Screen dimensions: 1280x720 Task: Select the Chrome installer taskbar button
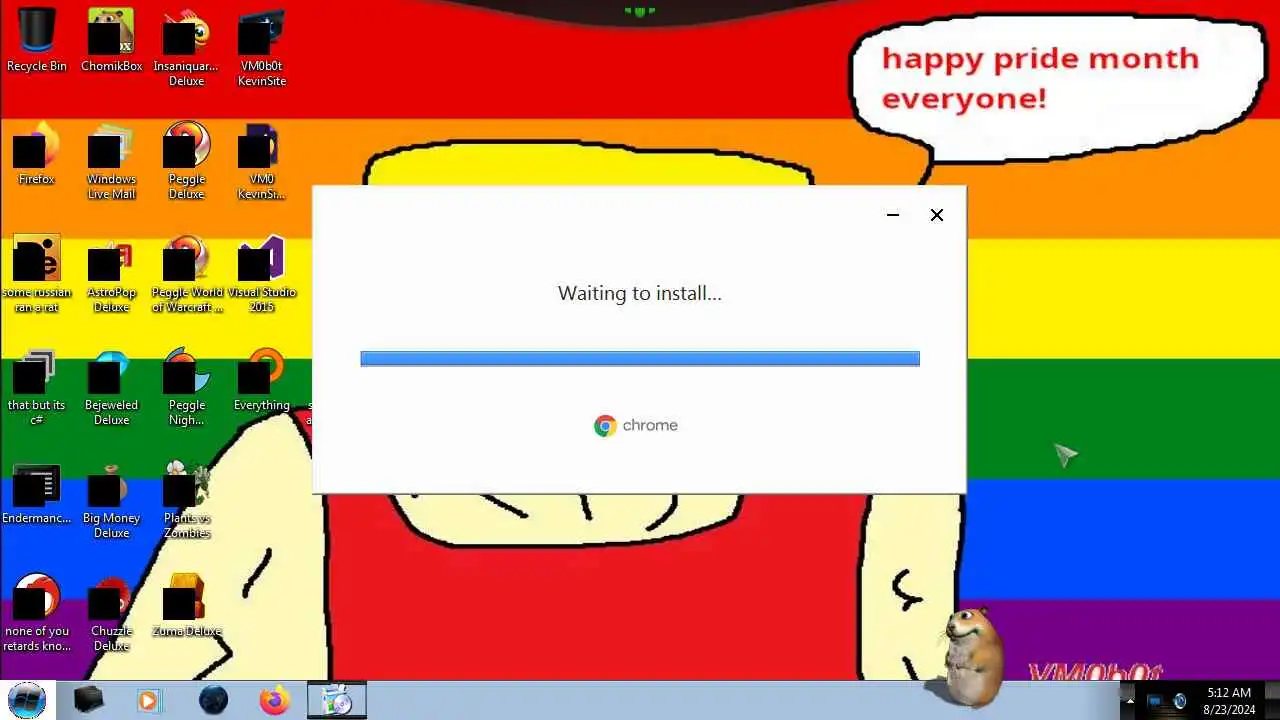tap(337, 701)
